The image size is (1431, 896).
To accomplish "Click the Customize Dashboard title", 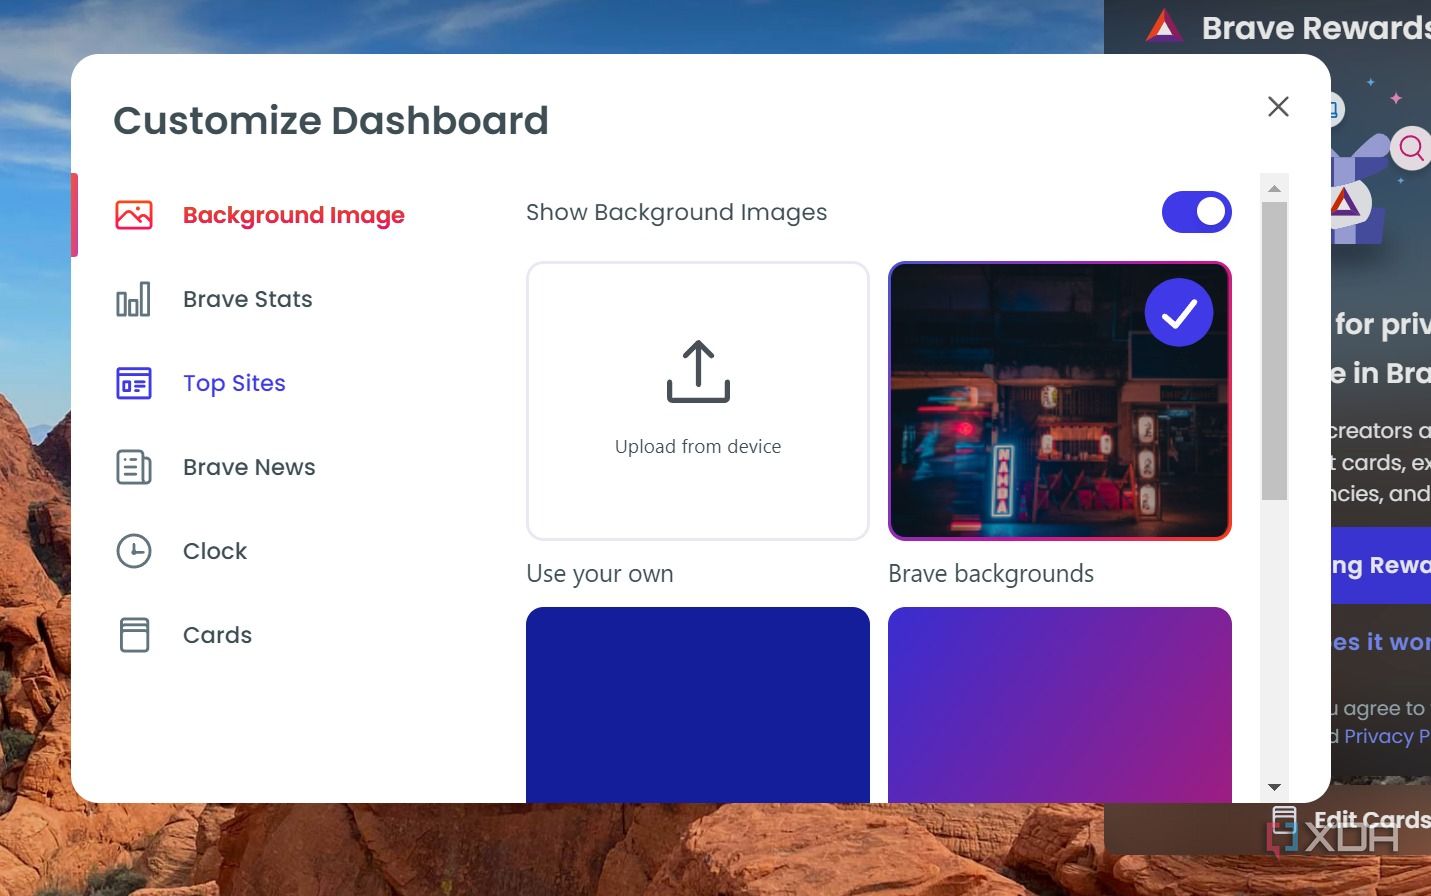I will pyautogui.click(x=331, y=121).
